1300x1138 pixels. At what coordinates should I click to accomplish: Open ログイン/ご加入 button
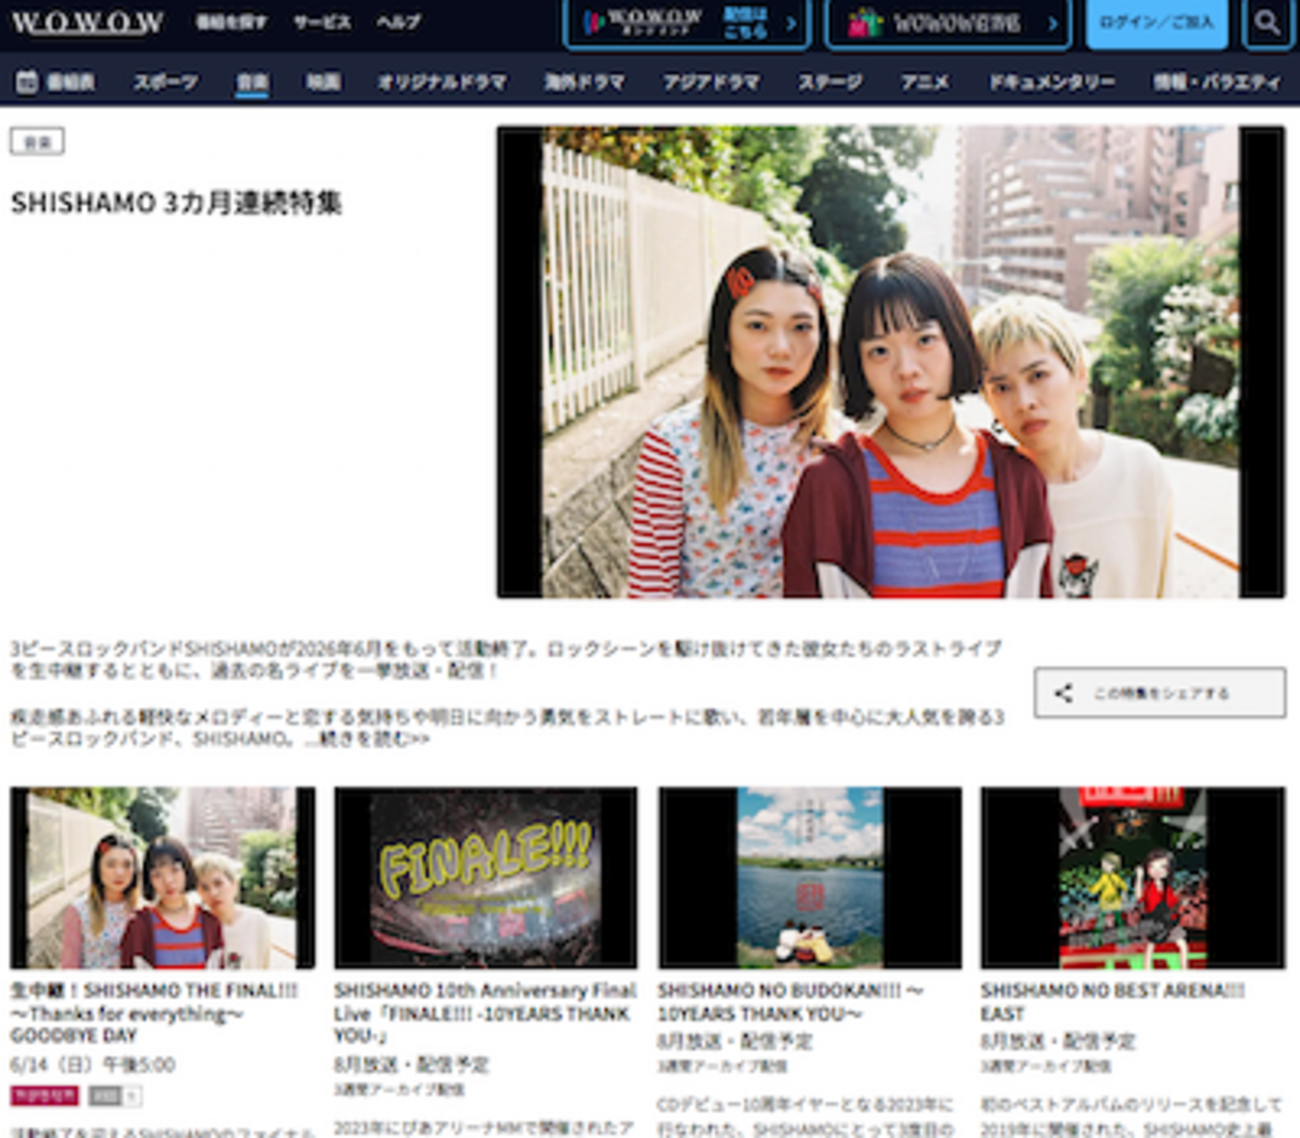tap(1156, 22)
